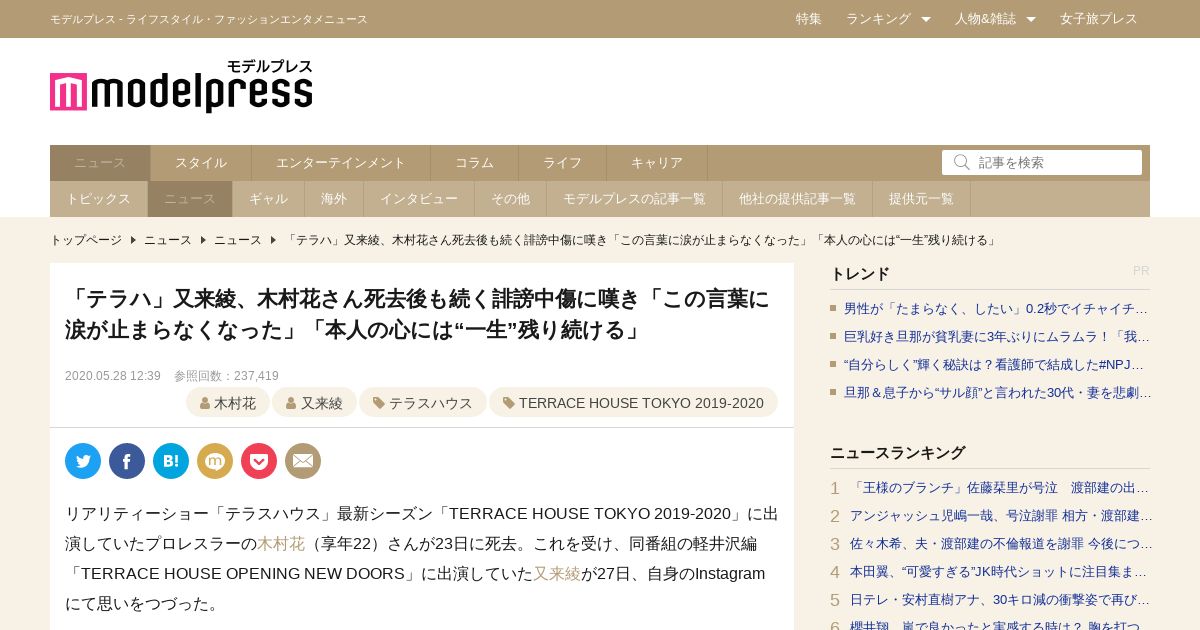Open 提供元一覧 tab
The height and width of the screenshot is (630, 1200).
pyautogui.click(x=921, y=199)
